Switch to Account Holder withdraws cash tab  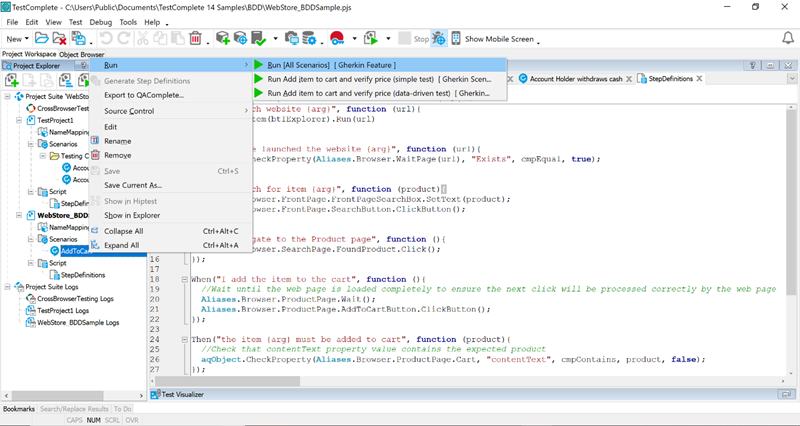[x=576, y=79]
